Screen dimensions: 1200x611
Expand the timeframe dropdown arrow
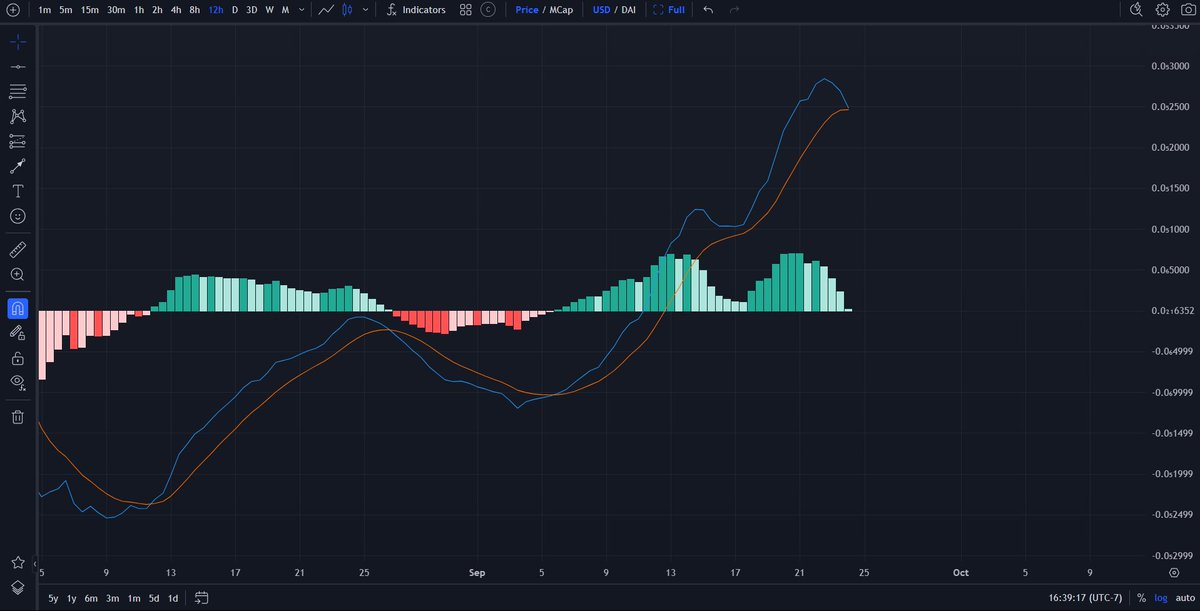(x=302, y=10)
